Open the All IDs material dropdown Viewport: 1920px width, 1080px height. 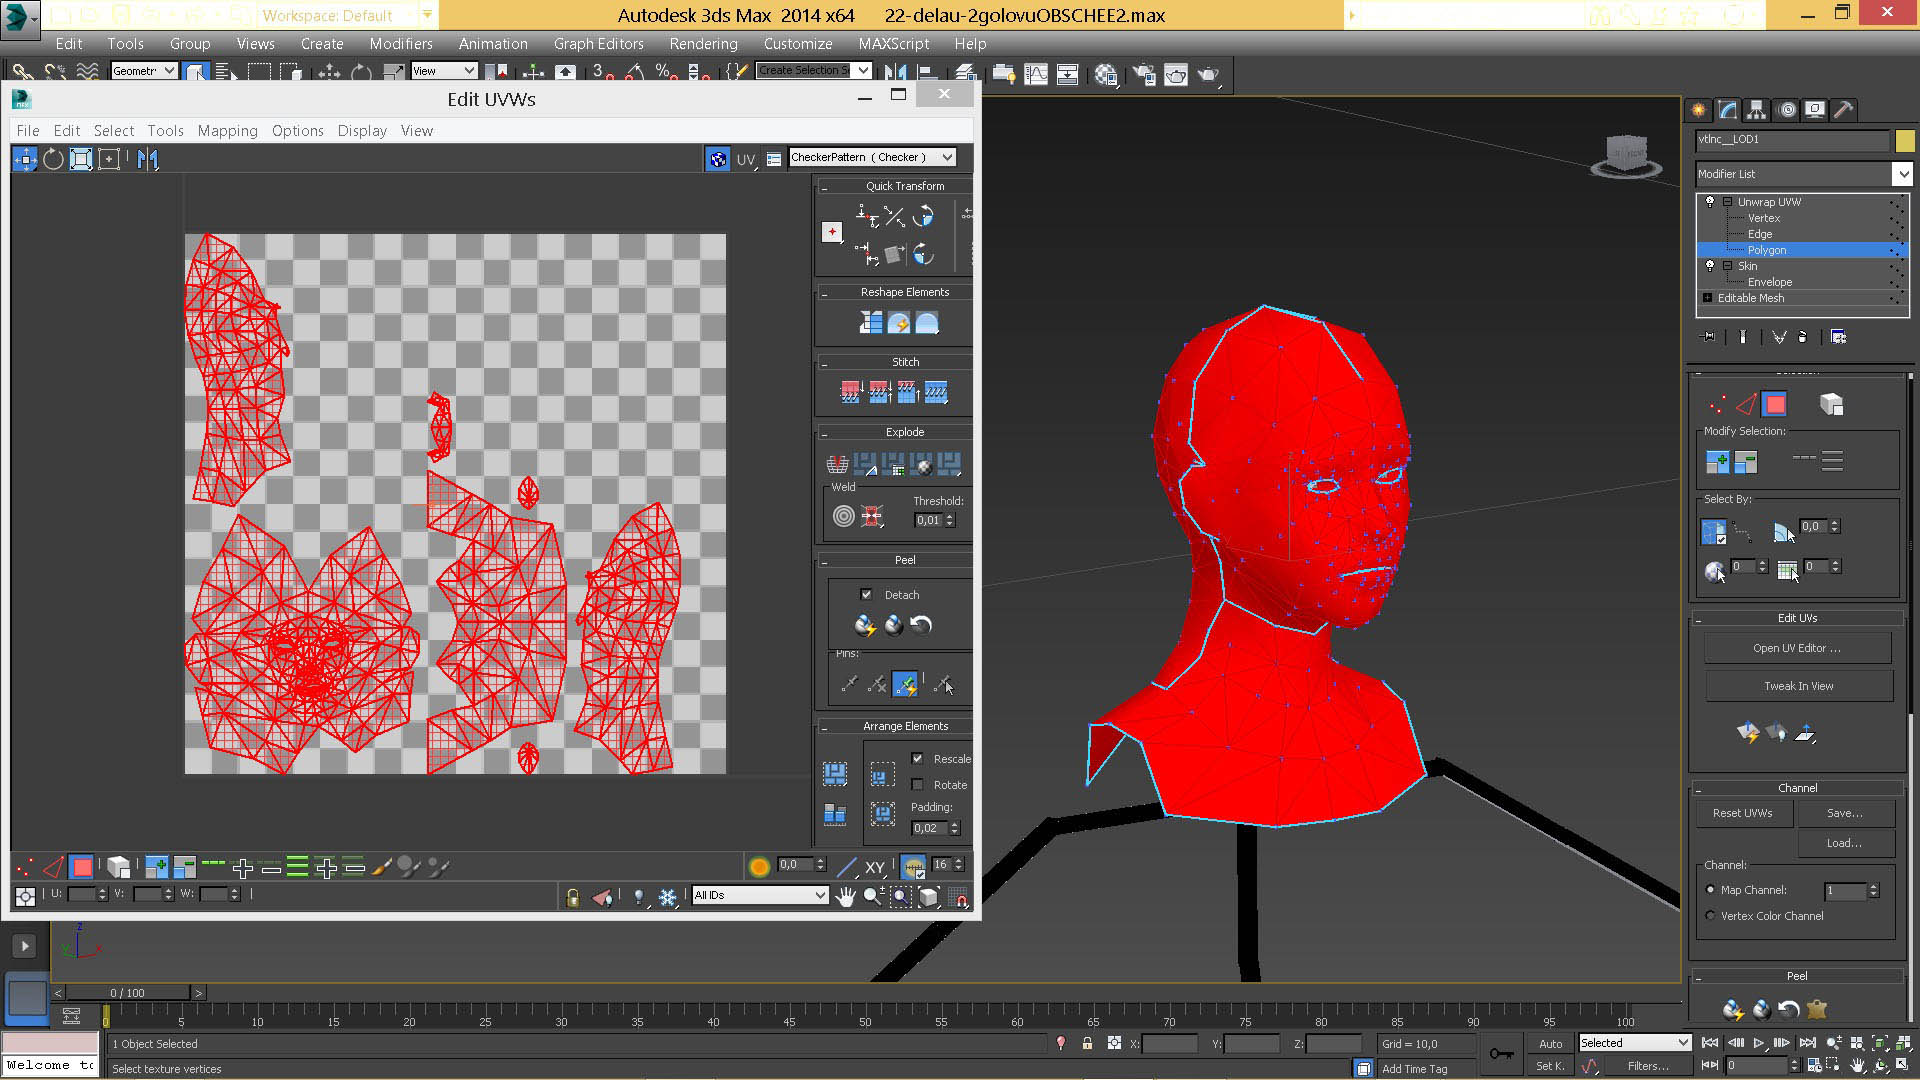[x=761, y=895]
